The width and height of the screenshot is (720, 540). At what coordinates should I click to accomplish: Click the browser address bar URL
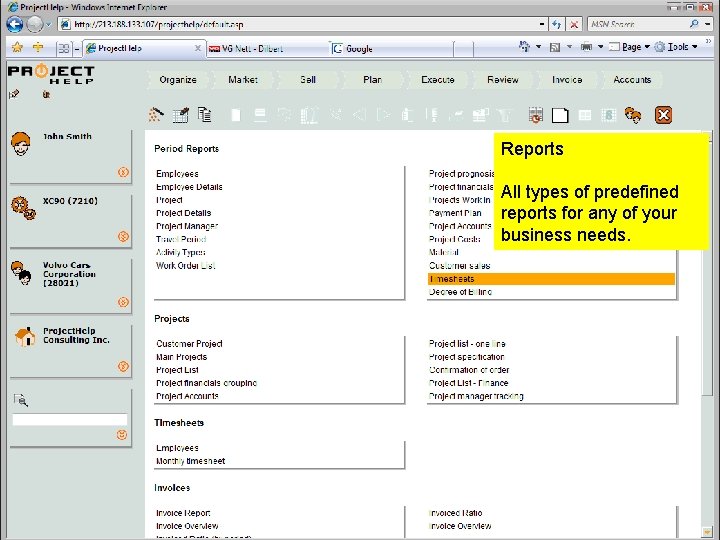(159, 24)
